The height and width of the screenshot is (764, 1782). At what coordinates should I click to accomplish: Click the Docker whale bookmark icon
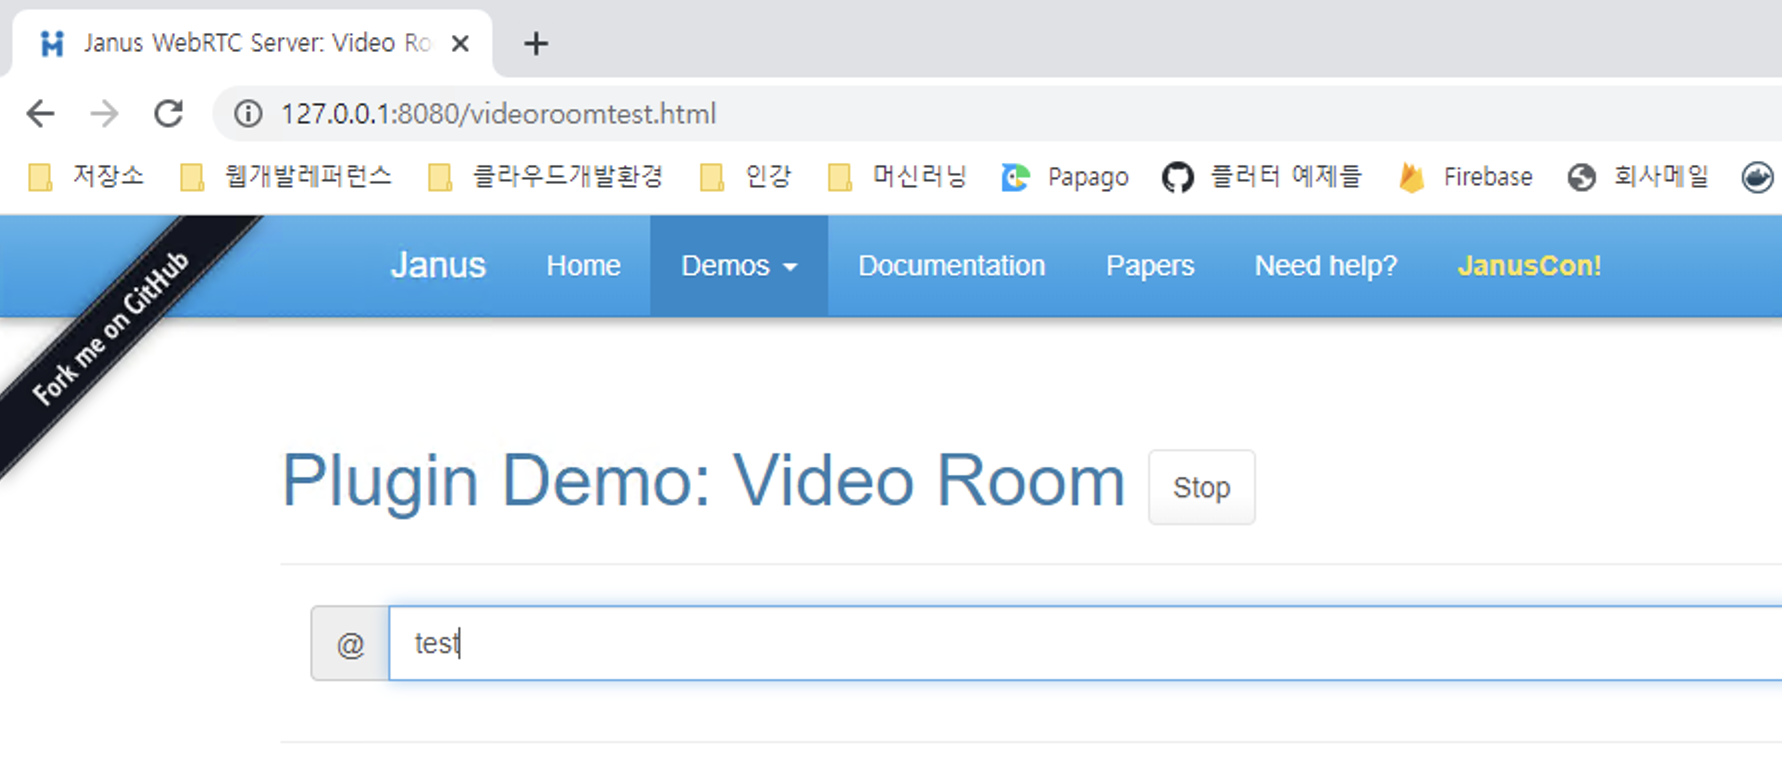click(x=1757, y=177)
